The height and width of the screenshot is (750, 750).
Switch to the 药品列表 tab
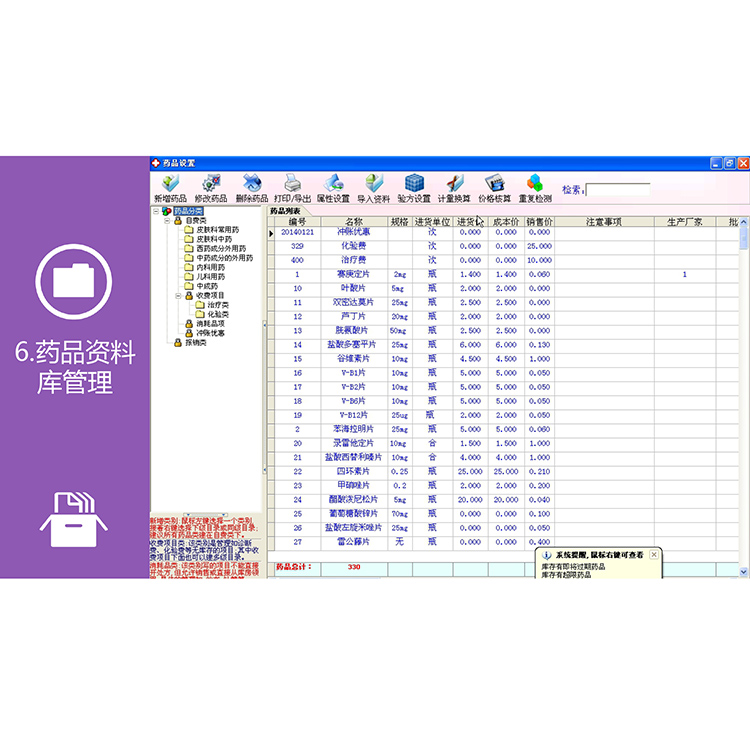(286, 211)
